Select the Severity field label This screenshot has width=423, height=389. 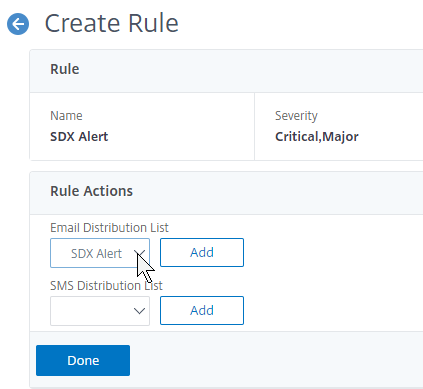pyautogui.click(x=296, y=116)
